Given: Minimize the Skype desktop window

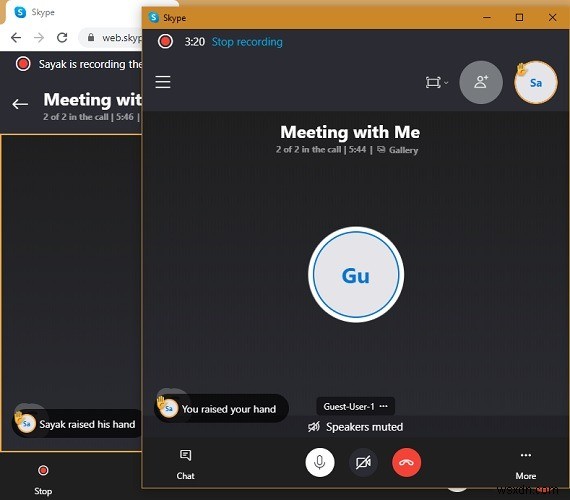Looking at the screenshot, I should (487, 17).
